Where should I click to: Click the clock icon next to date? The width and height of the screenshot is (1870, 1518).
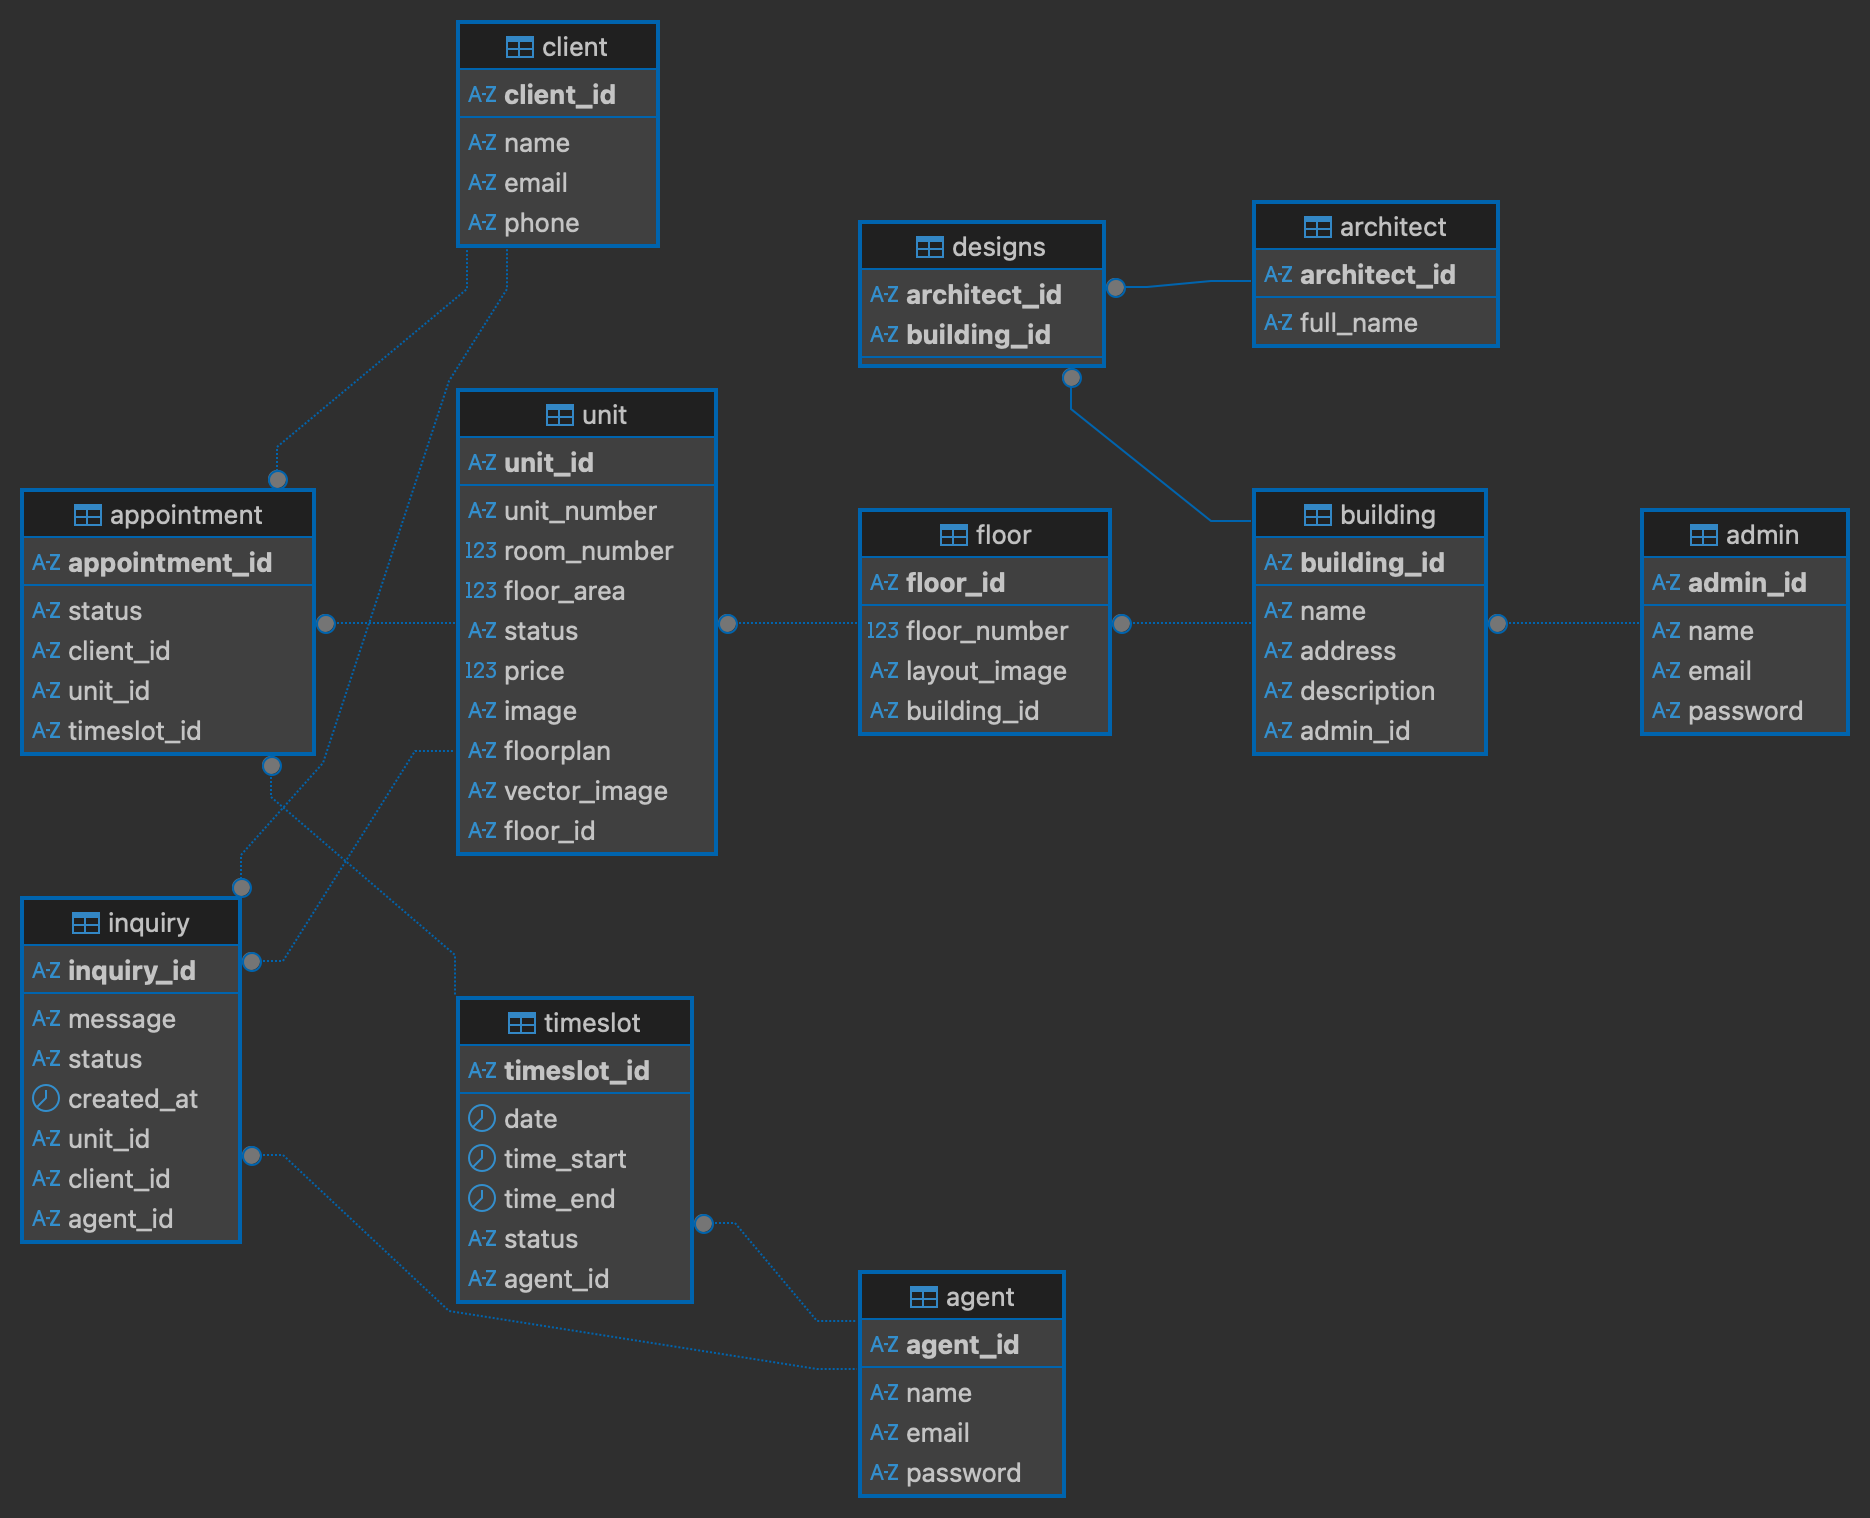482,1118
